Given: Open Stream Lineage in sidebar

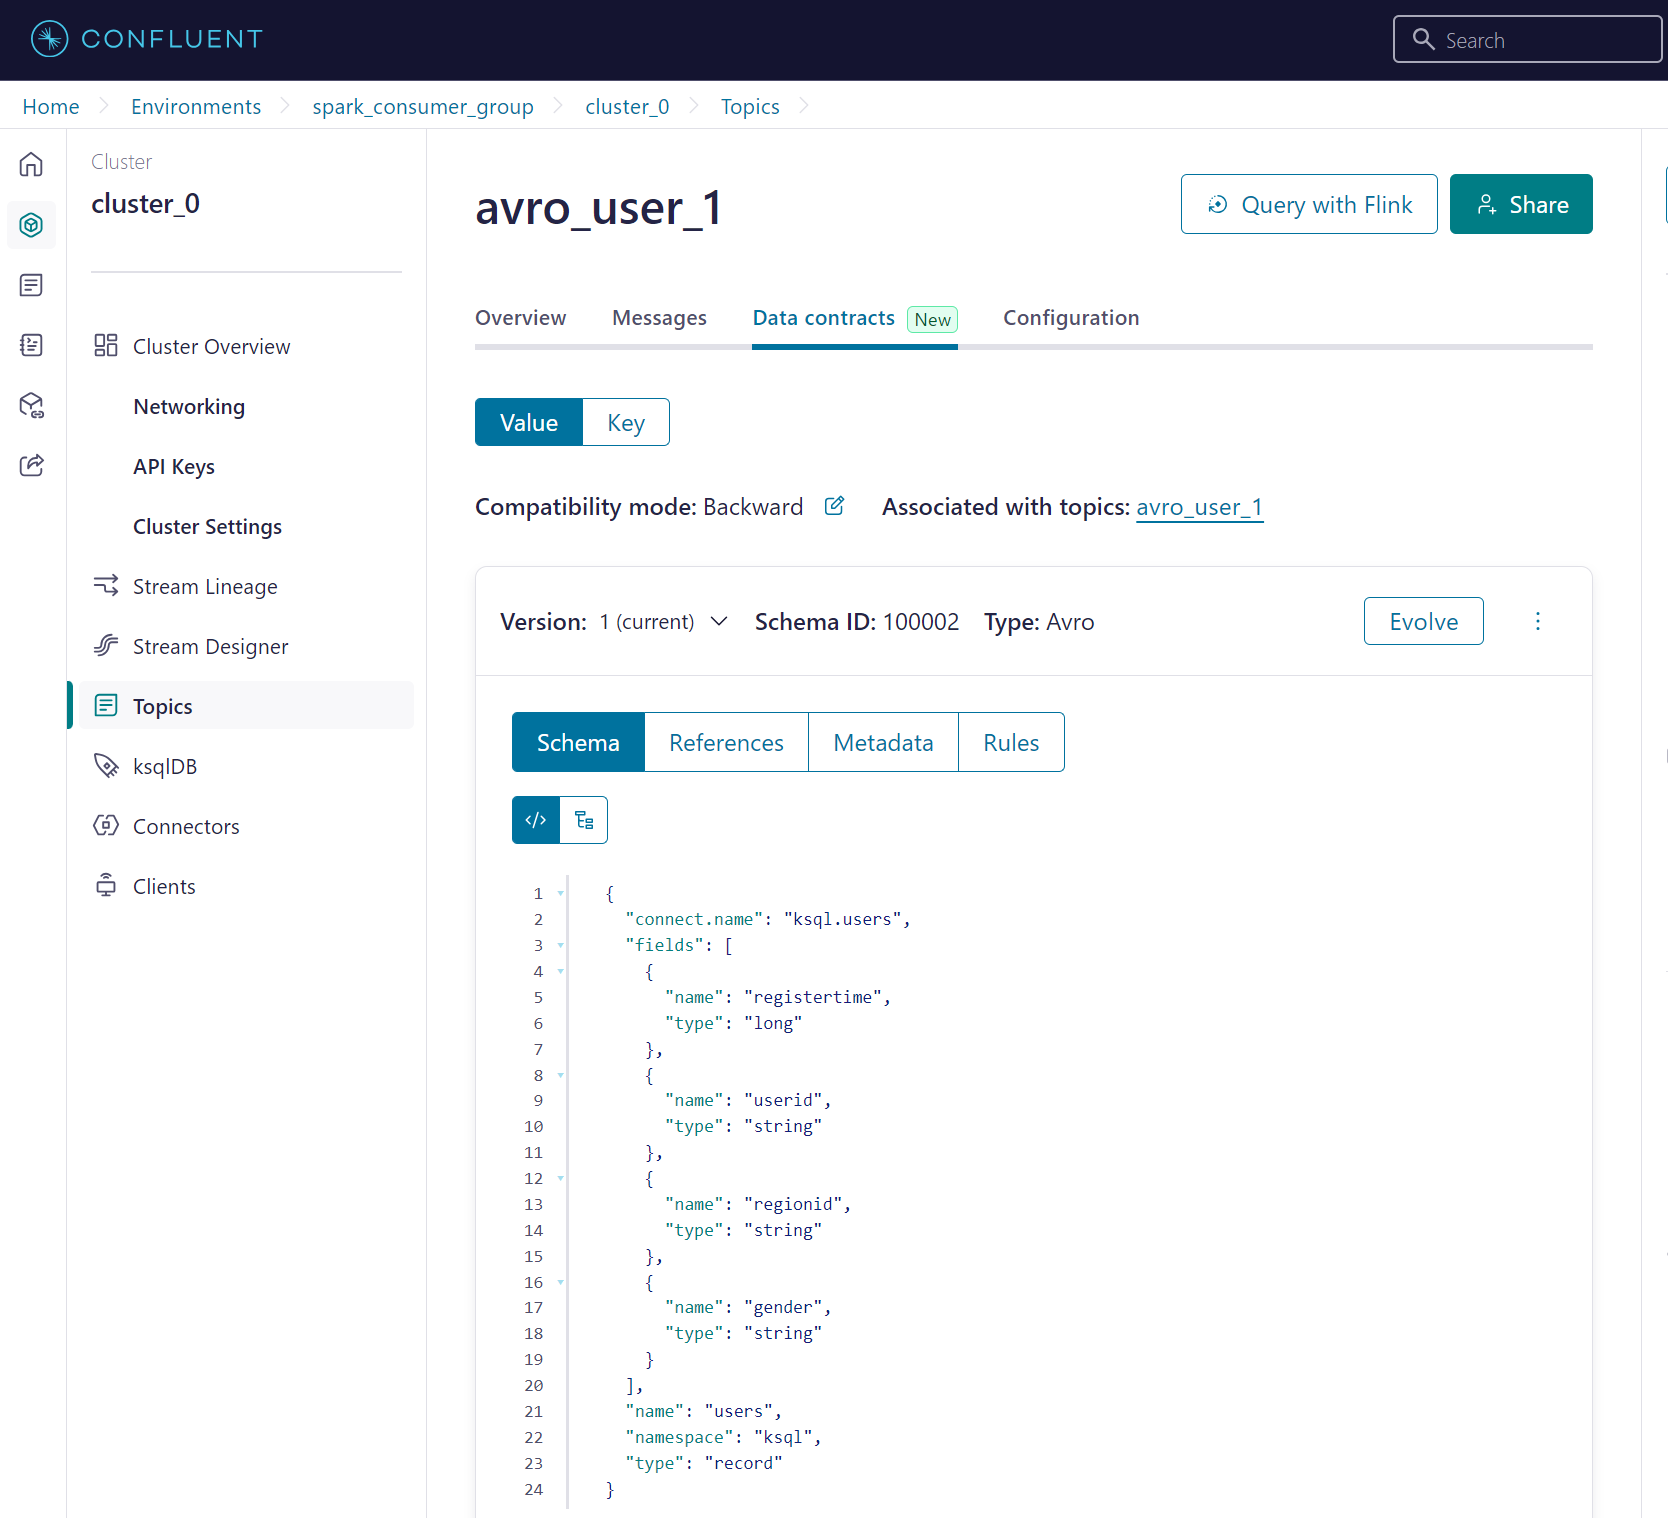Looking at the screenshot, I should tap(205, 586).
